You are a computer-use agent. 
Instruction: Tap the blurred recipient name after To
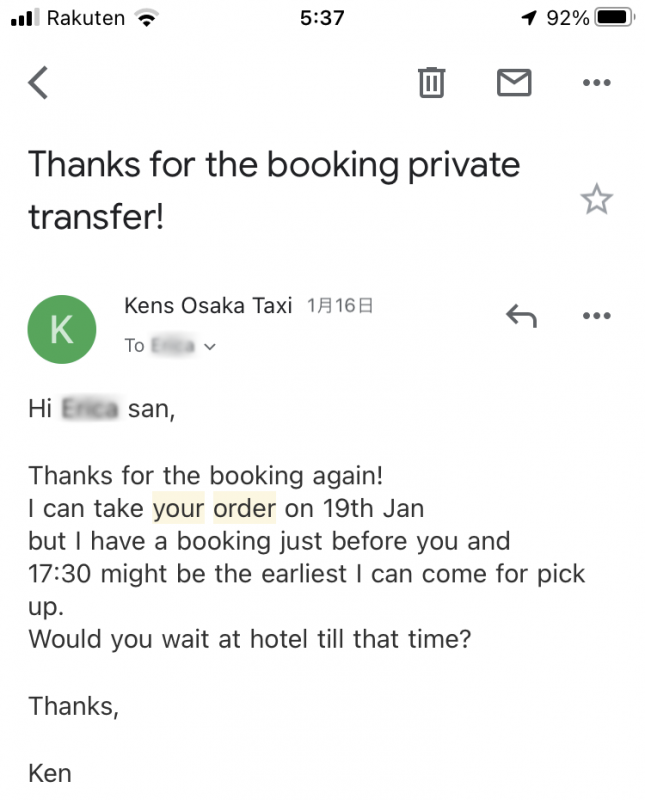coord(173,345)
